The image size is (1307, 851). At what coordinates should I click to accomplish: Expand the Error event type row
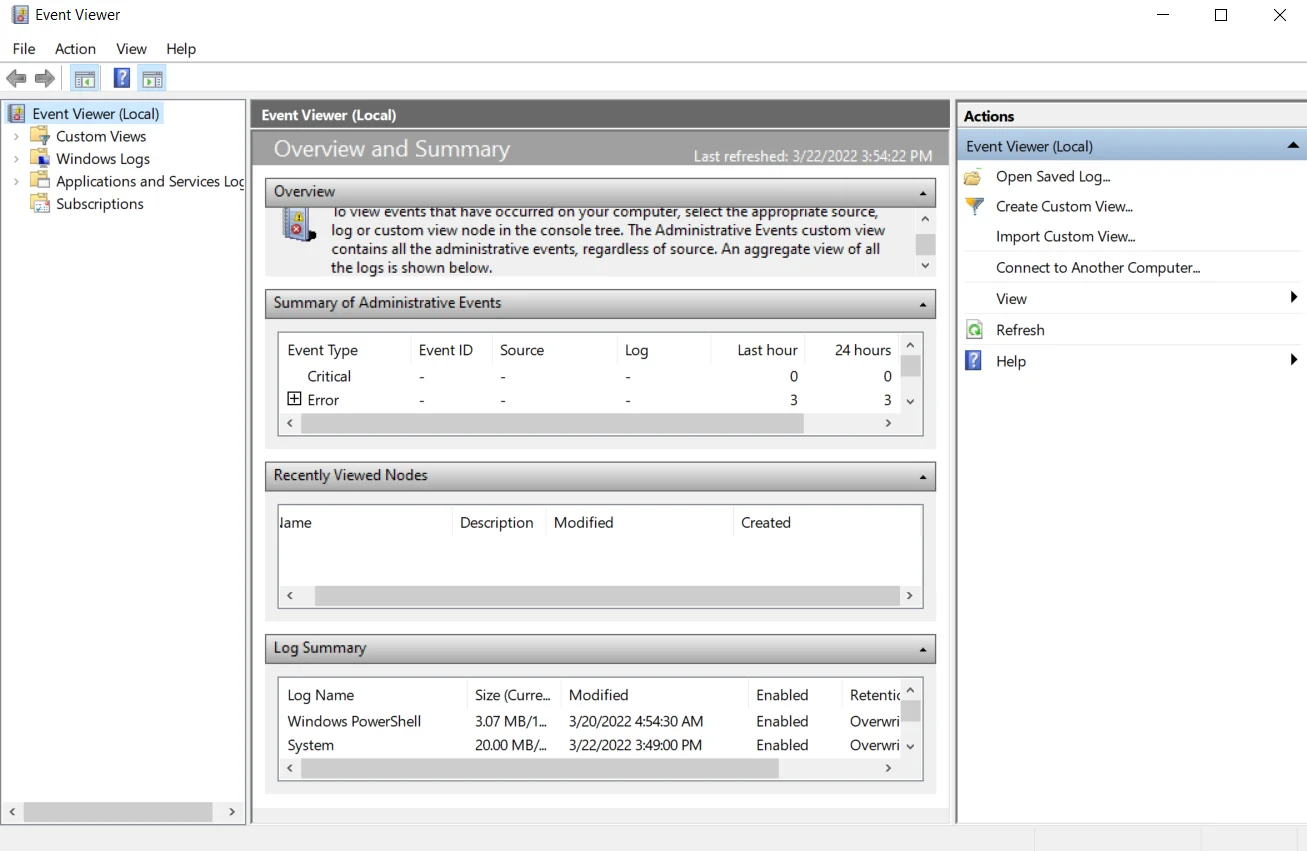(294, 399)
